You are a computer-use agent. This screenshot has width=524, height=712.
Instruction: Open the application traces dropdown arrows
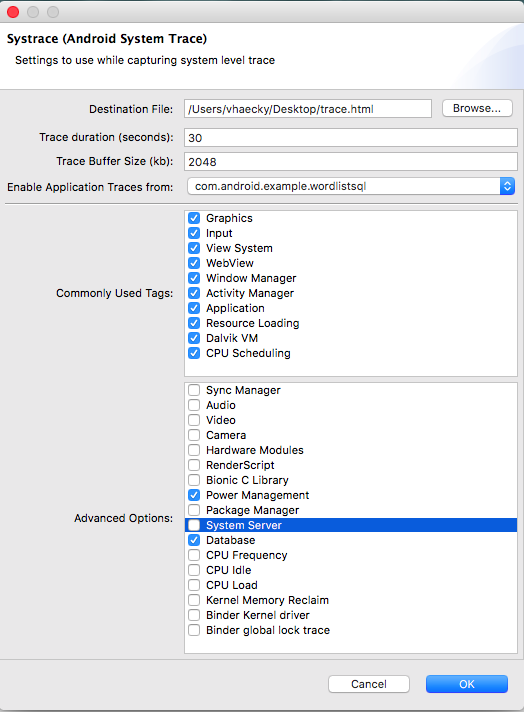(x=507, y=186)
